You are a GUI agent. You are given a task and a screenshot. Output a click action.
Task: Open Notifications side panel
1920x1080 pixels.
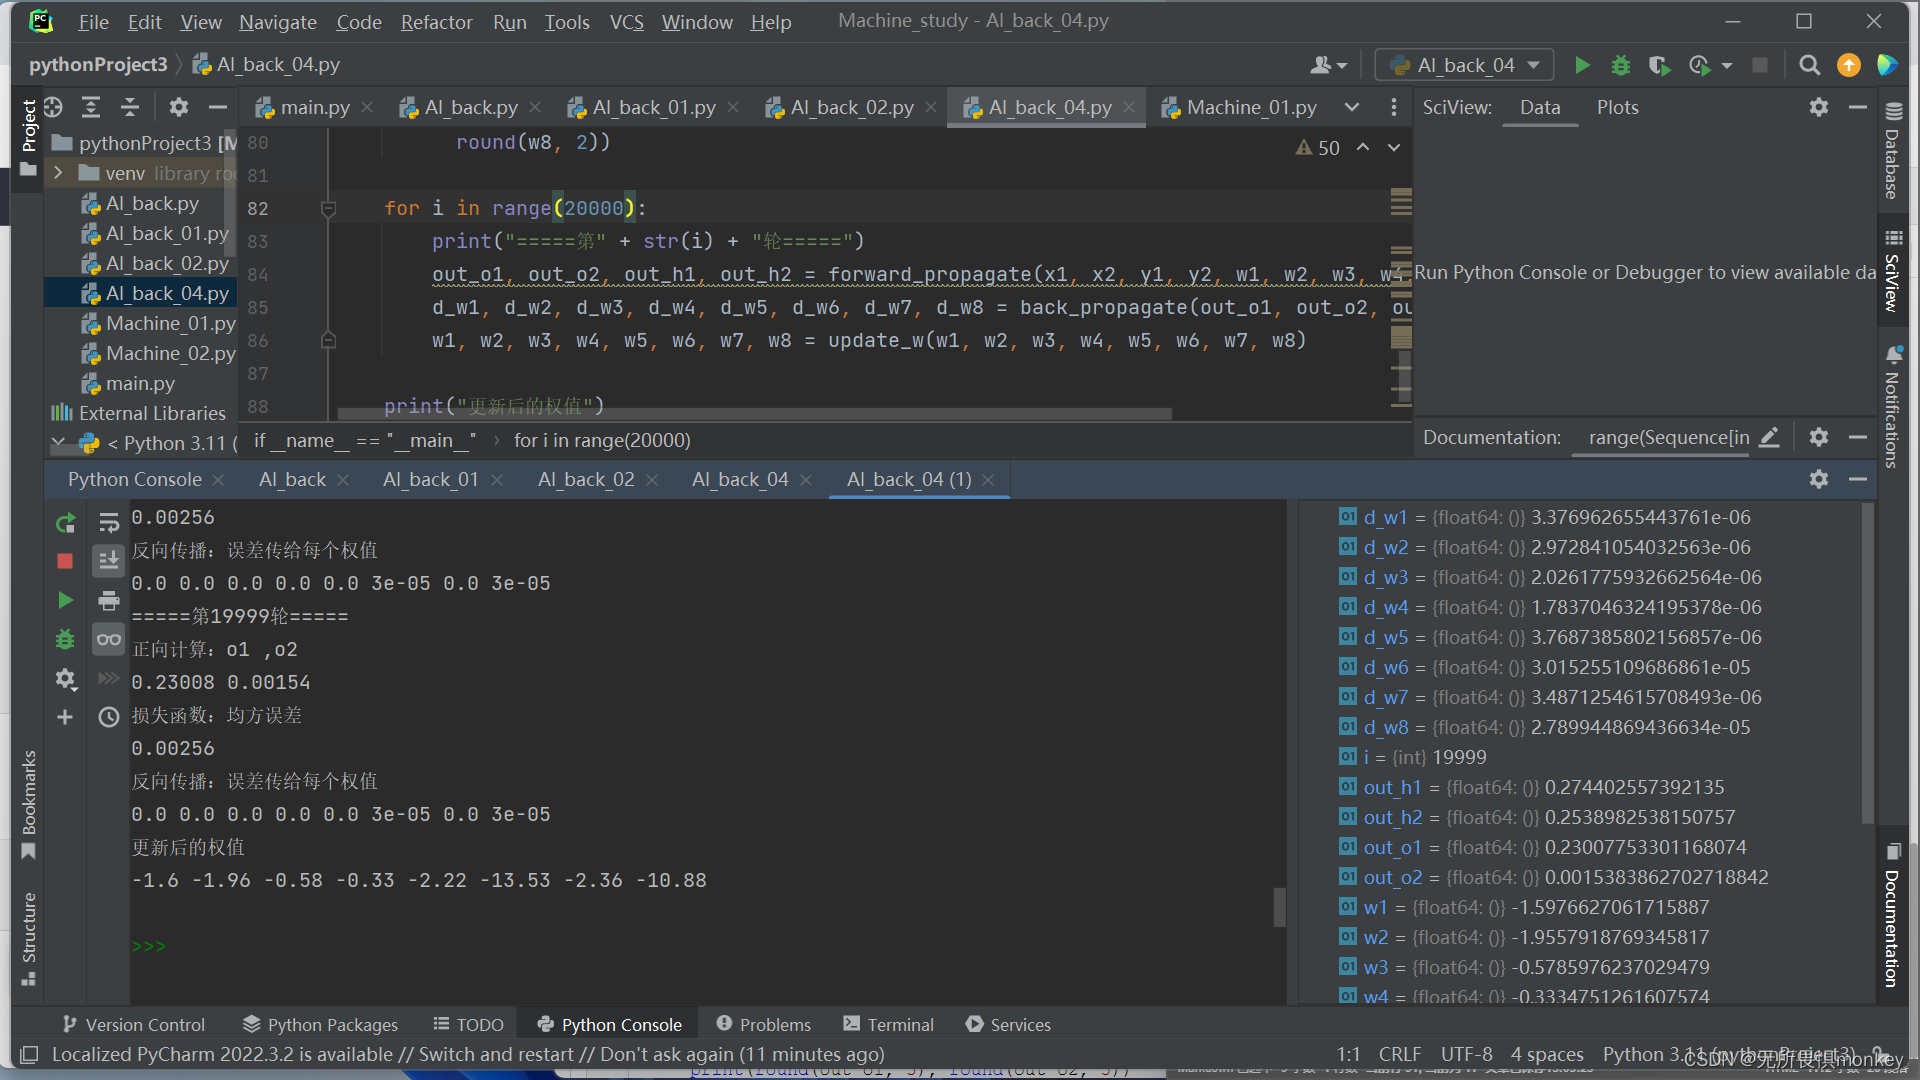1892,408
